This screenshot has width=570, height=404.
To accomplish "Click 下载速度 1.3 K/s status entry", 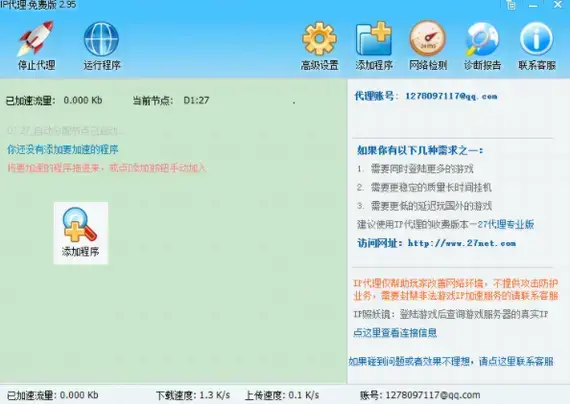I will coord(193,395).
